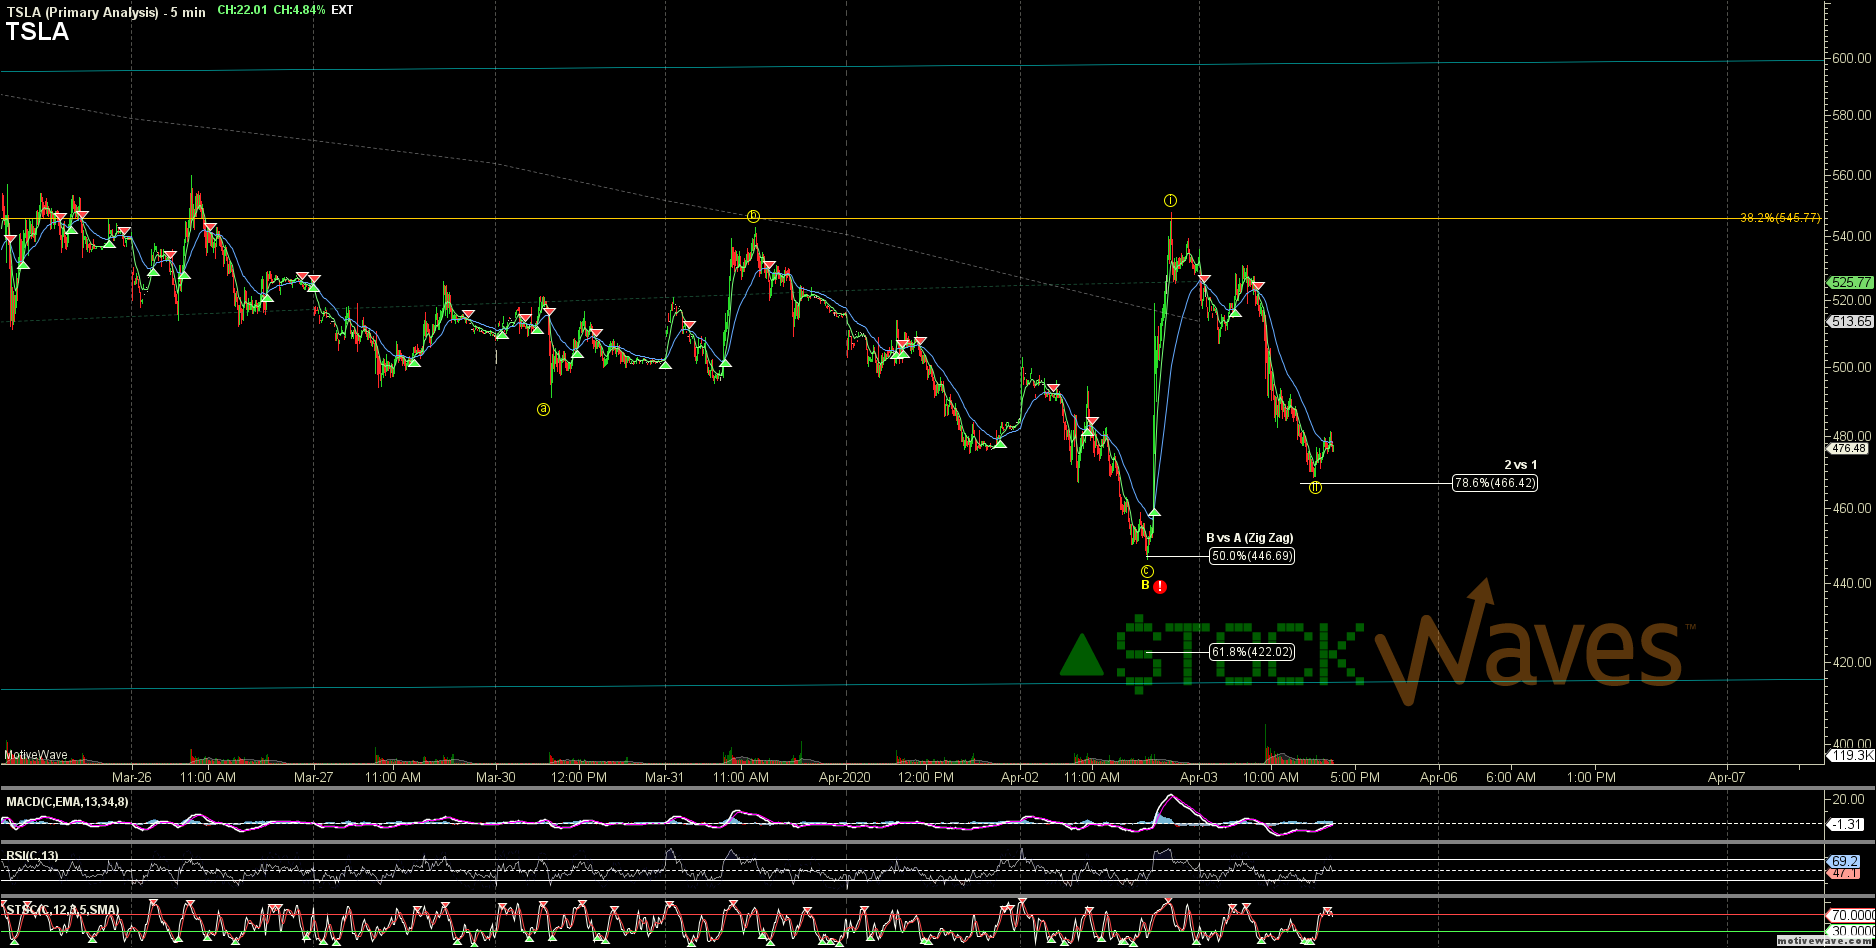Click the 400.00 price axis label
Viewport: 1876px width, 948px height.
1851,744
